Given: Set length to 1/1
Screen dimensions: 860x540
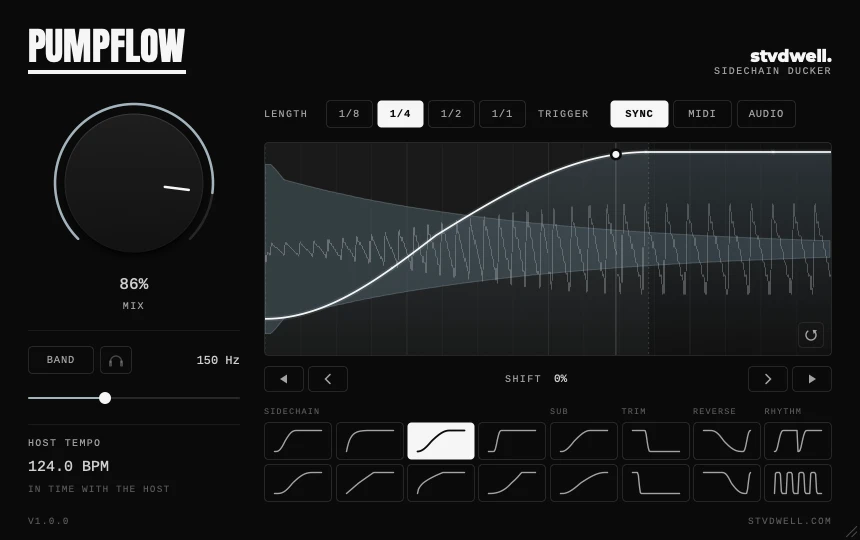Looking at the screenshot, I should tap(502, 114).
